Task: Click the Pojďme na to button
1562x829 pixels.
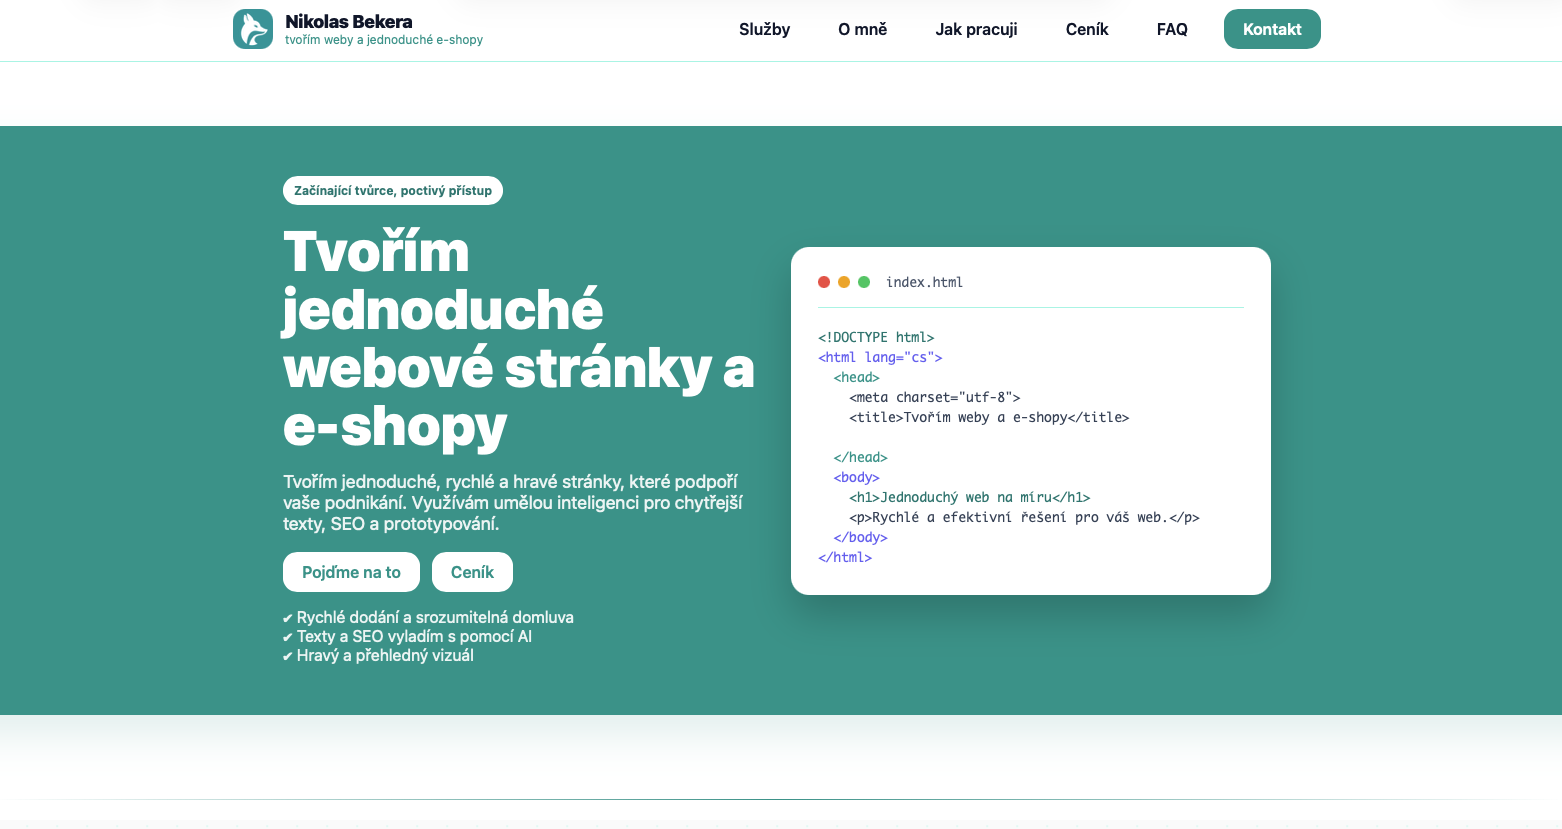Action: pyautogui.click(x=351, y=572)
